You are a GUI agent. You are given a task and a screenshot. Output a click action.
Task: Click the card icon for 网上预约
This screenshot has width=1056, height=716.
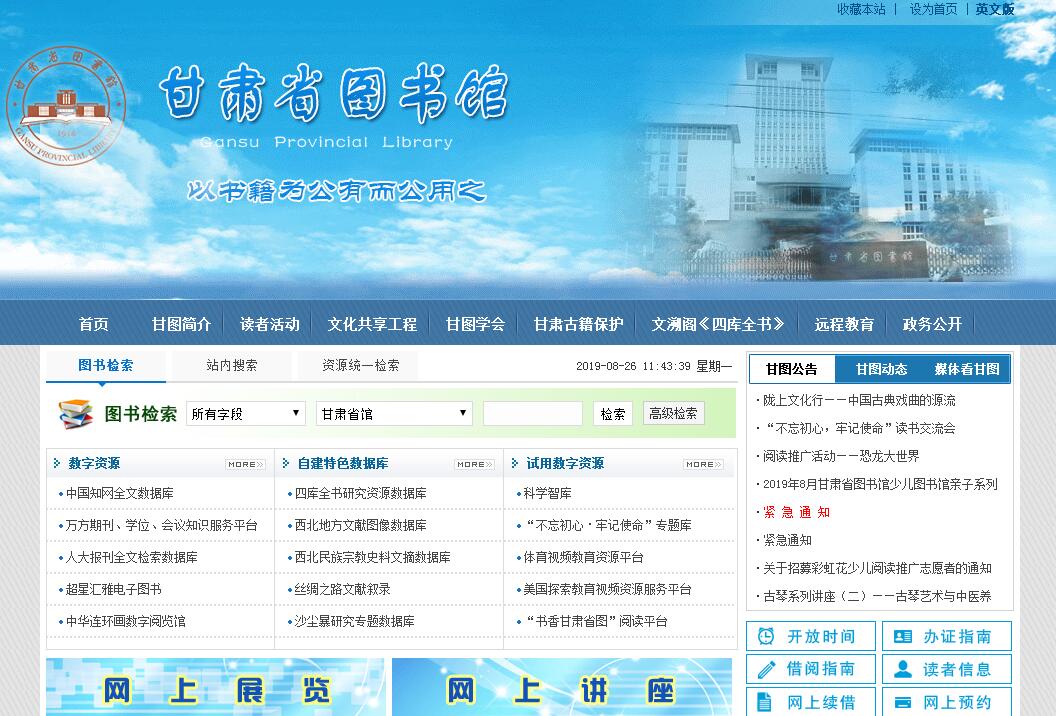point(902,703)
